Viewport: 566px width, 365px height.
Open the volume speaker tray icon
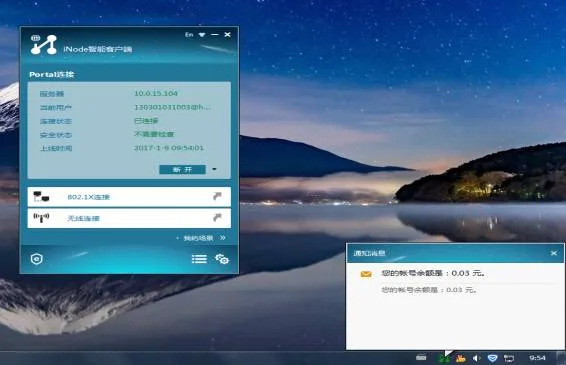click(476, 358)
